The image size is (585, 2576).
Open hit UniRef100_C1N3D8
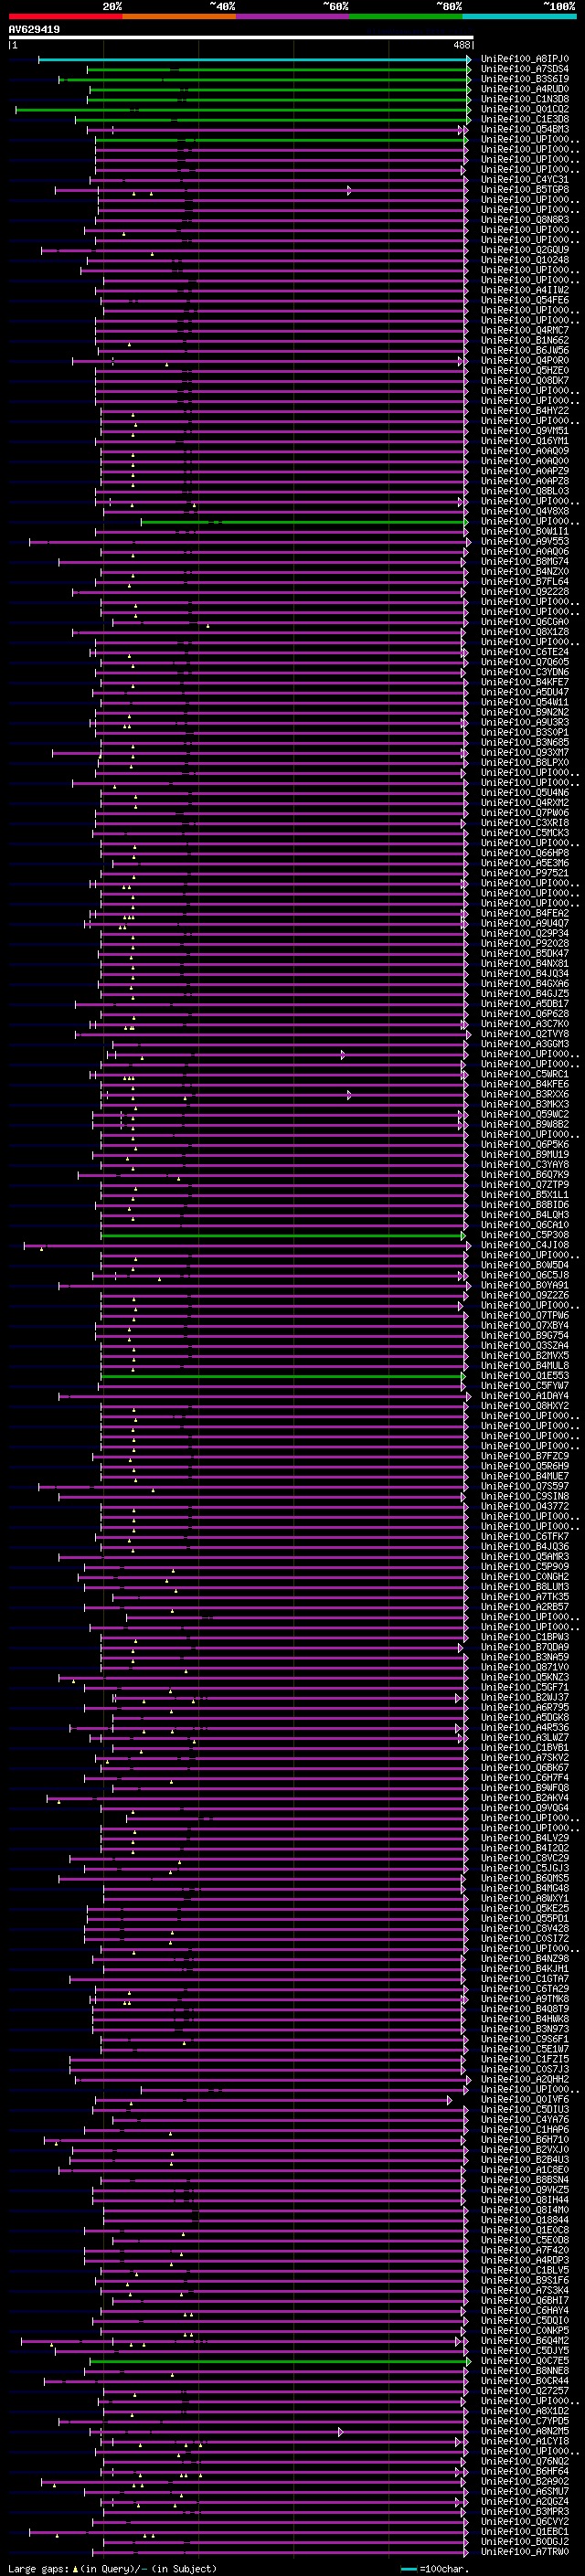[x=525, y=99]
